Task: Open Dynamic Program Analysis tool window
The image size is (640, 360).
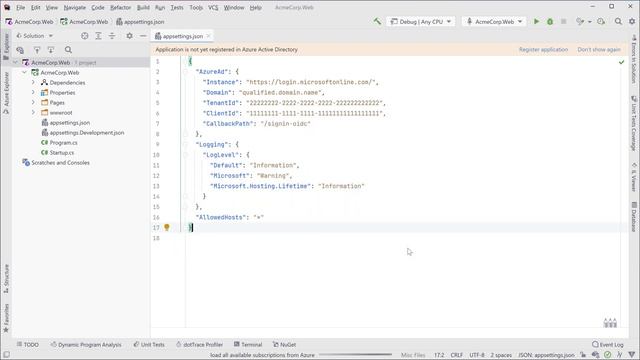Action: click(x=86, y=344)
